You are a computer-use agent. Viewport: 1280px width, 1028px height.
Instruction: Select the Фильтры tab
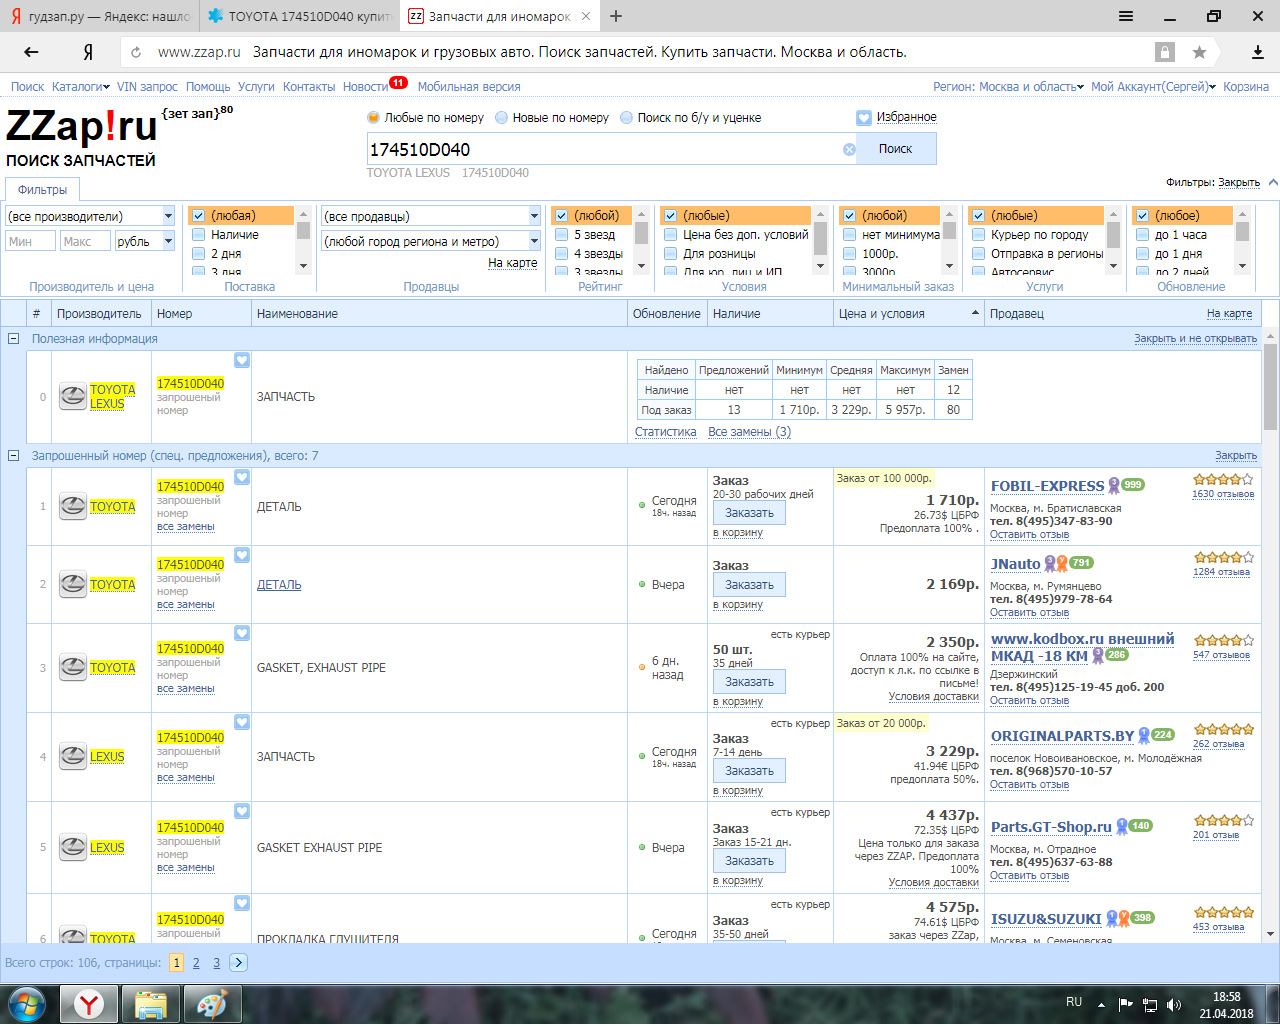[42, 190]
